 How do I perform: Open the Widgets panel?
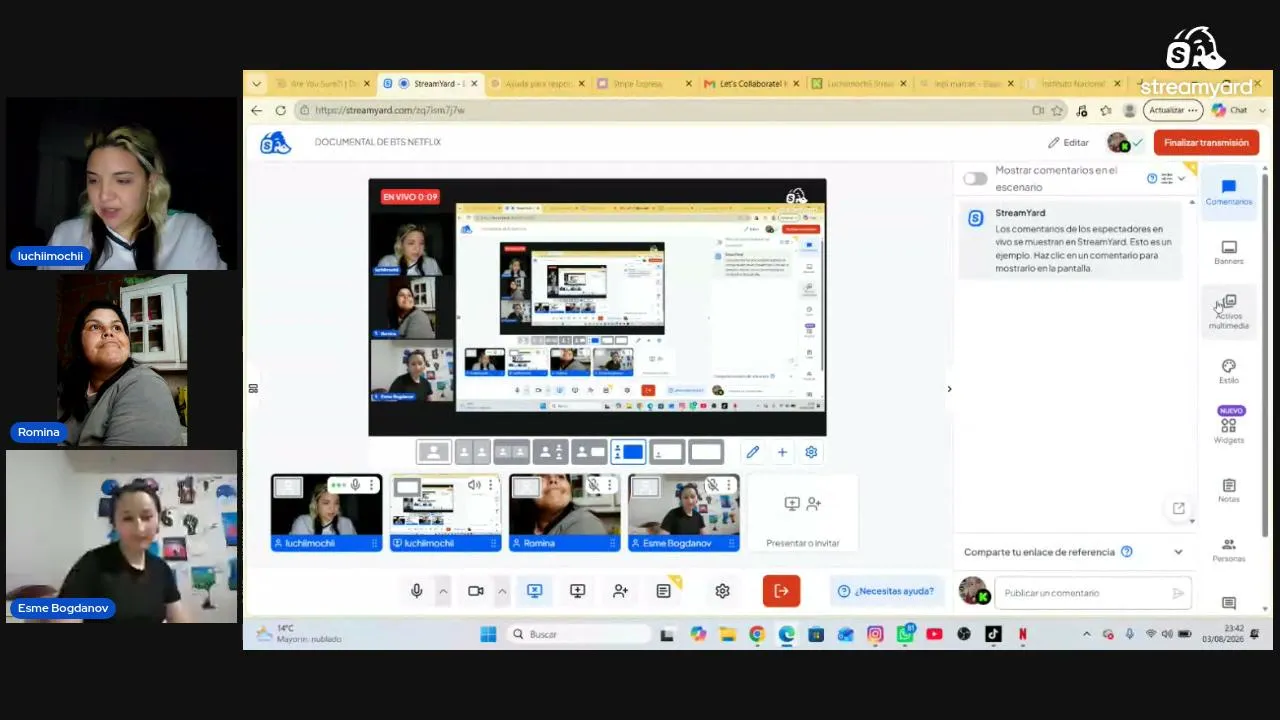1228,426
